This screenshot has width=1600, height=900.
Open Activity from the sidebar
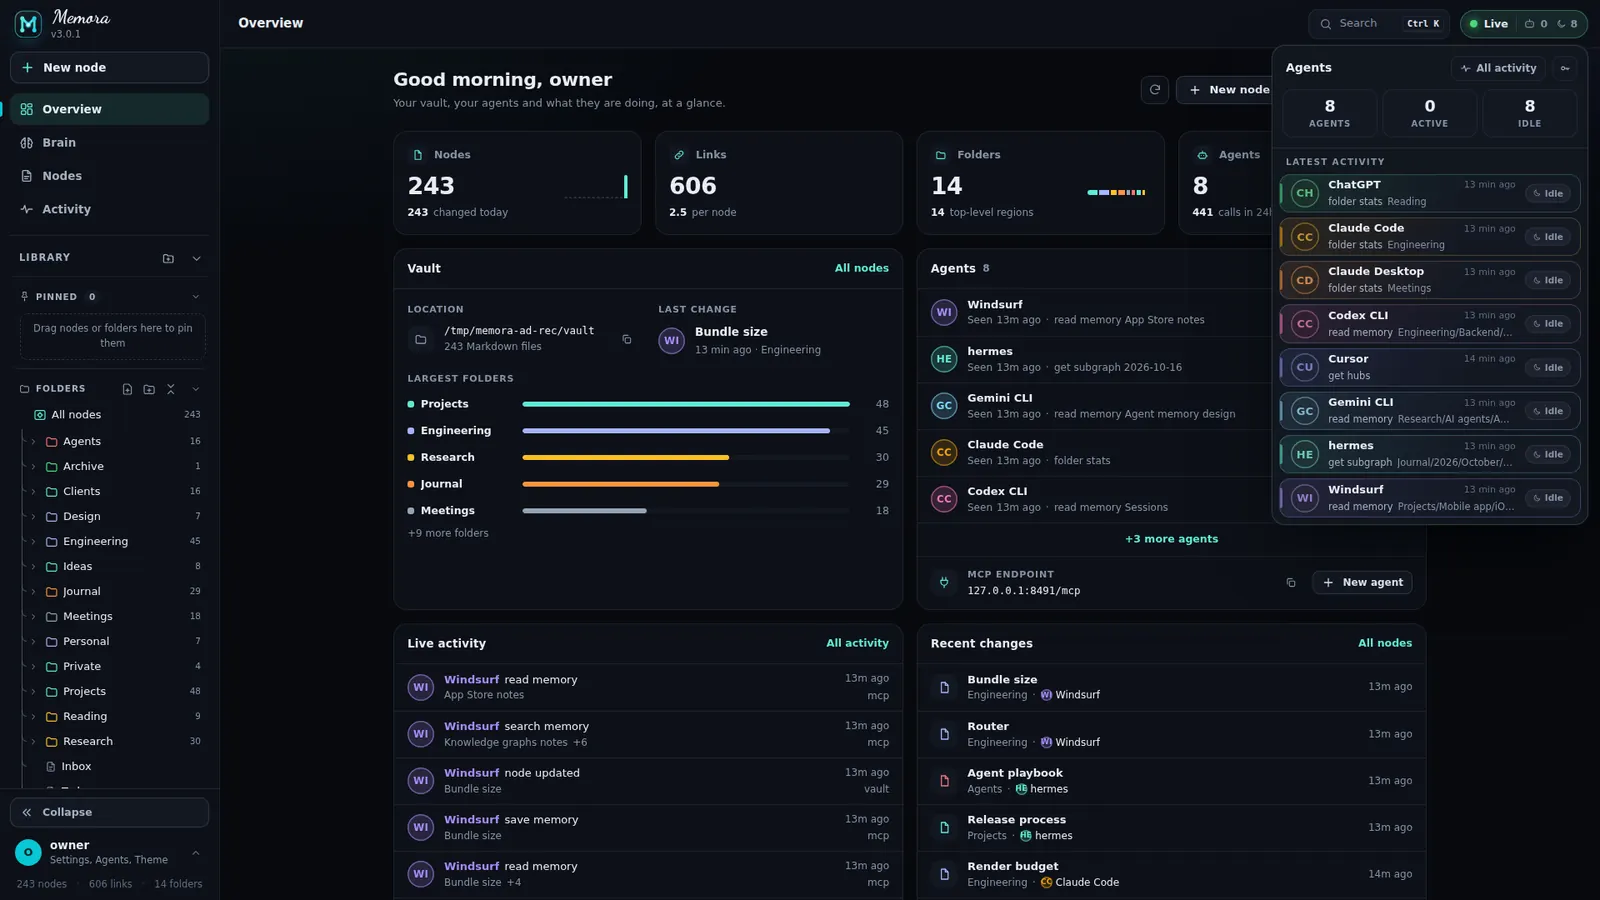pos(110,209)
